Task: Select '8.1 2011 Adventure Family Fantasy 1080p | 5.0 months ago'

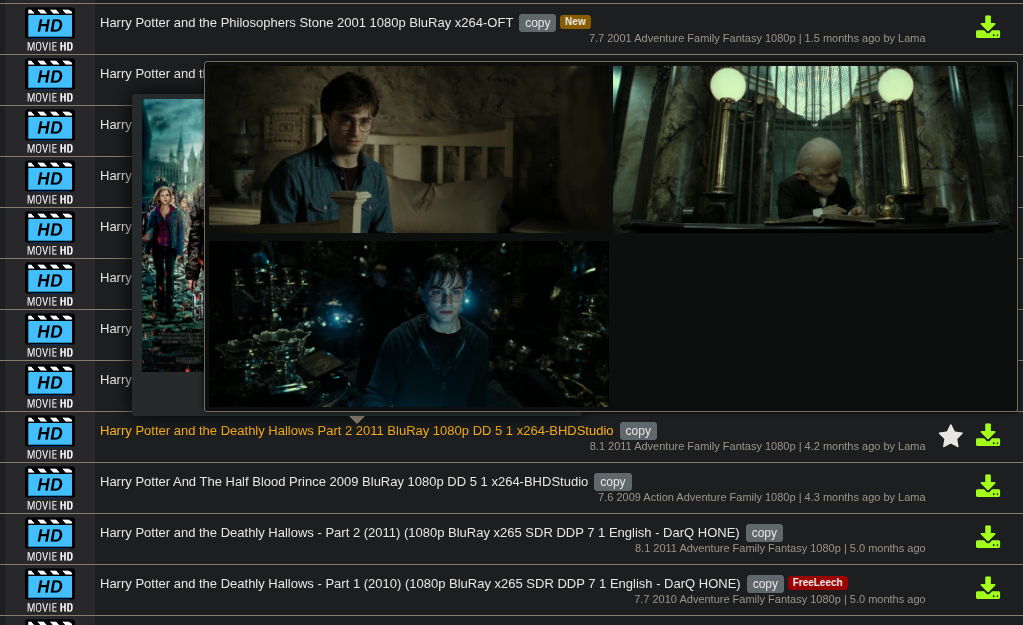Action: coord(780,548)
